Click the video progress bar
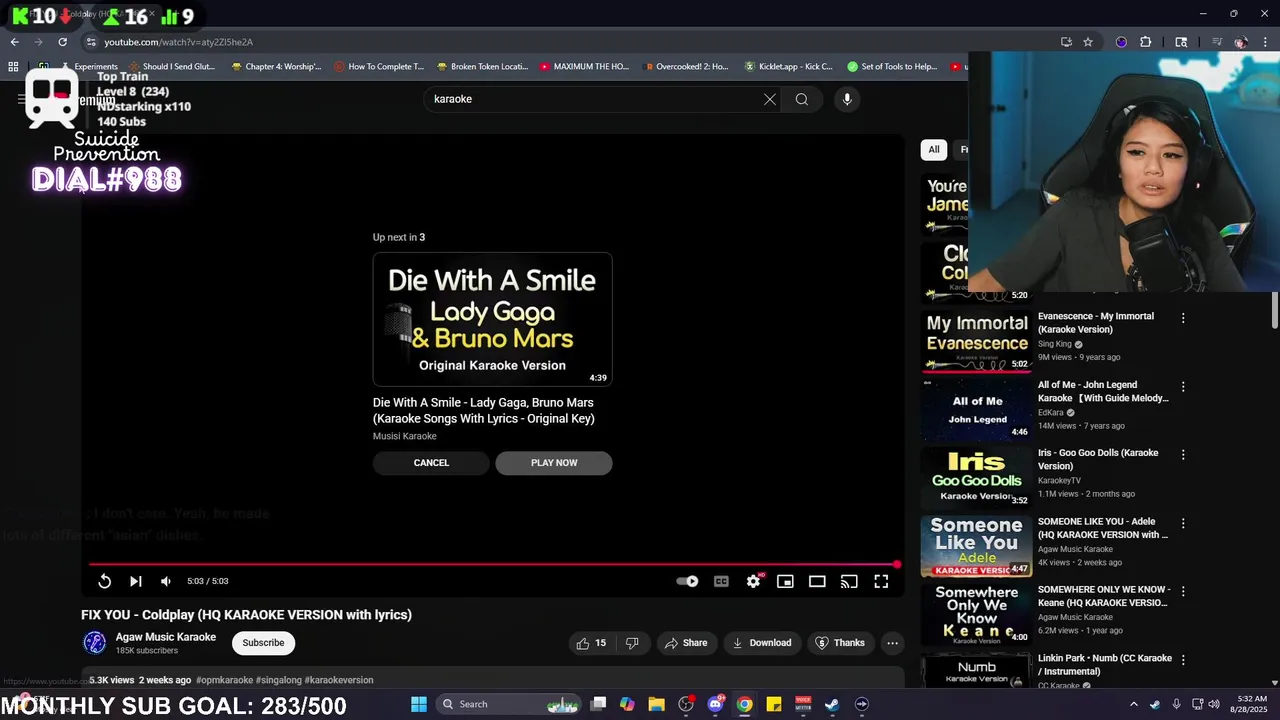 [x=492, y=564]
